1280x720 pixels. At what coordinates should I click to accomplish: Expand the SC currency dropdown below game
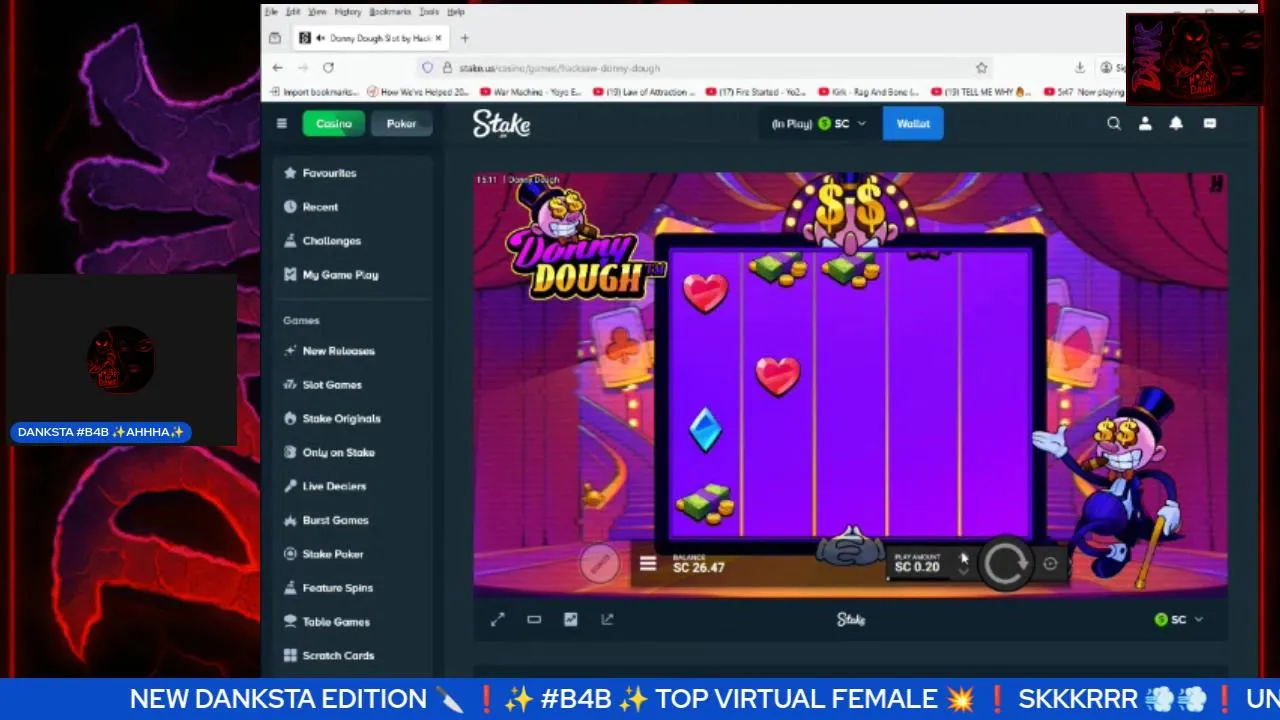coord(1179,619)
